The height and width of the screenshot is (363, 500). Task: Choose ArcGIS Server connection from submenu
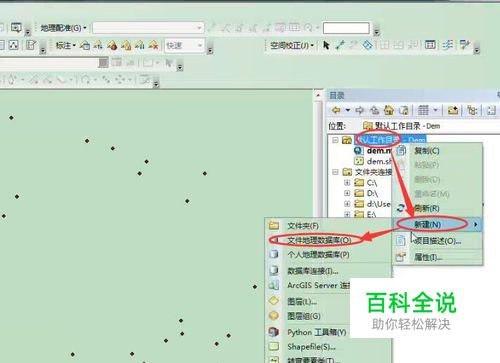(x=308, y=285)
